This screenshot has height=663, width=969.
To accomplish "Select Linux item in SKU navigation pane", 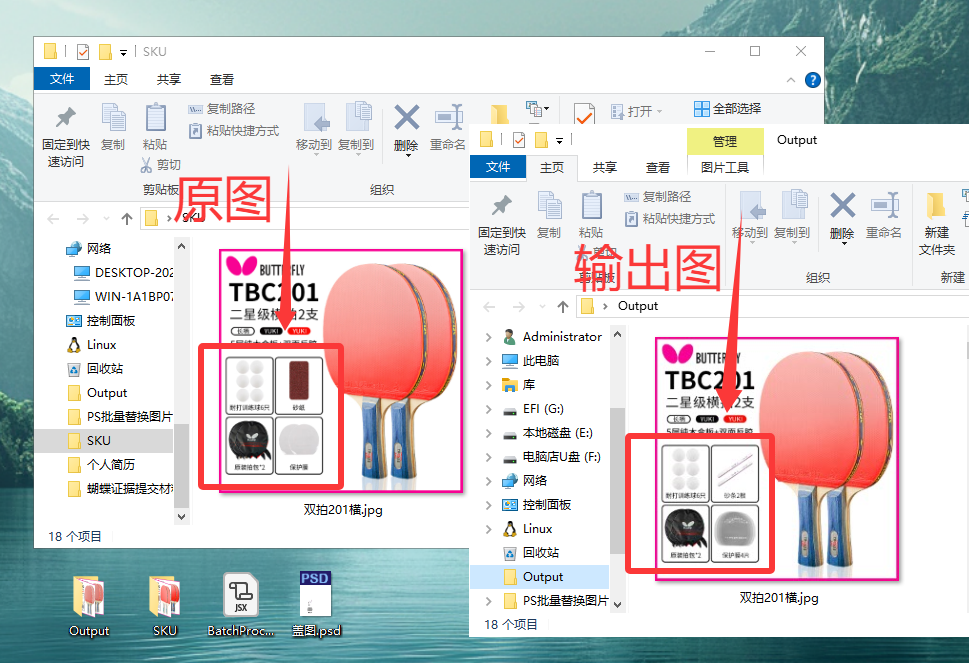I will pyautogui.click(x=101, y=345).
